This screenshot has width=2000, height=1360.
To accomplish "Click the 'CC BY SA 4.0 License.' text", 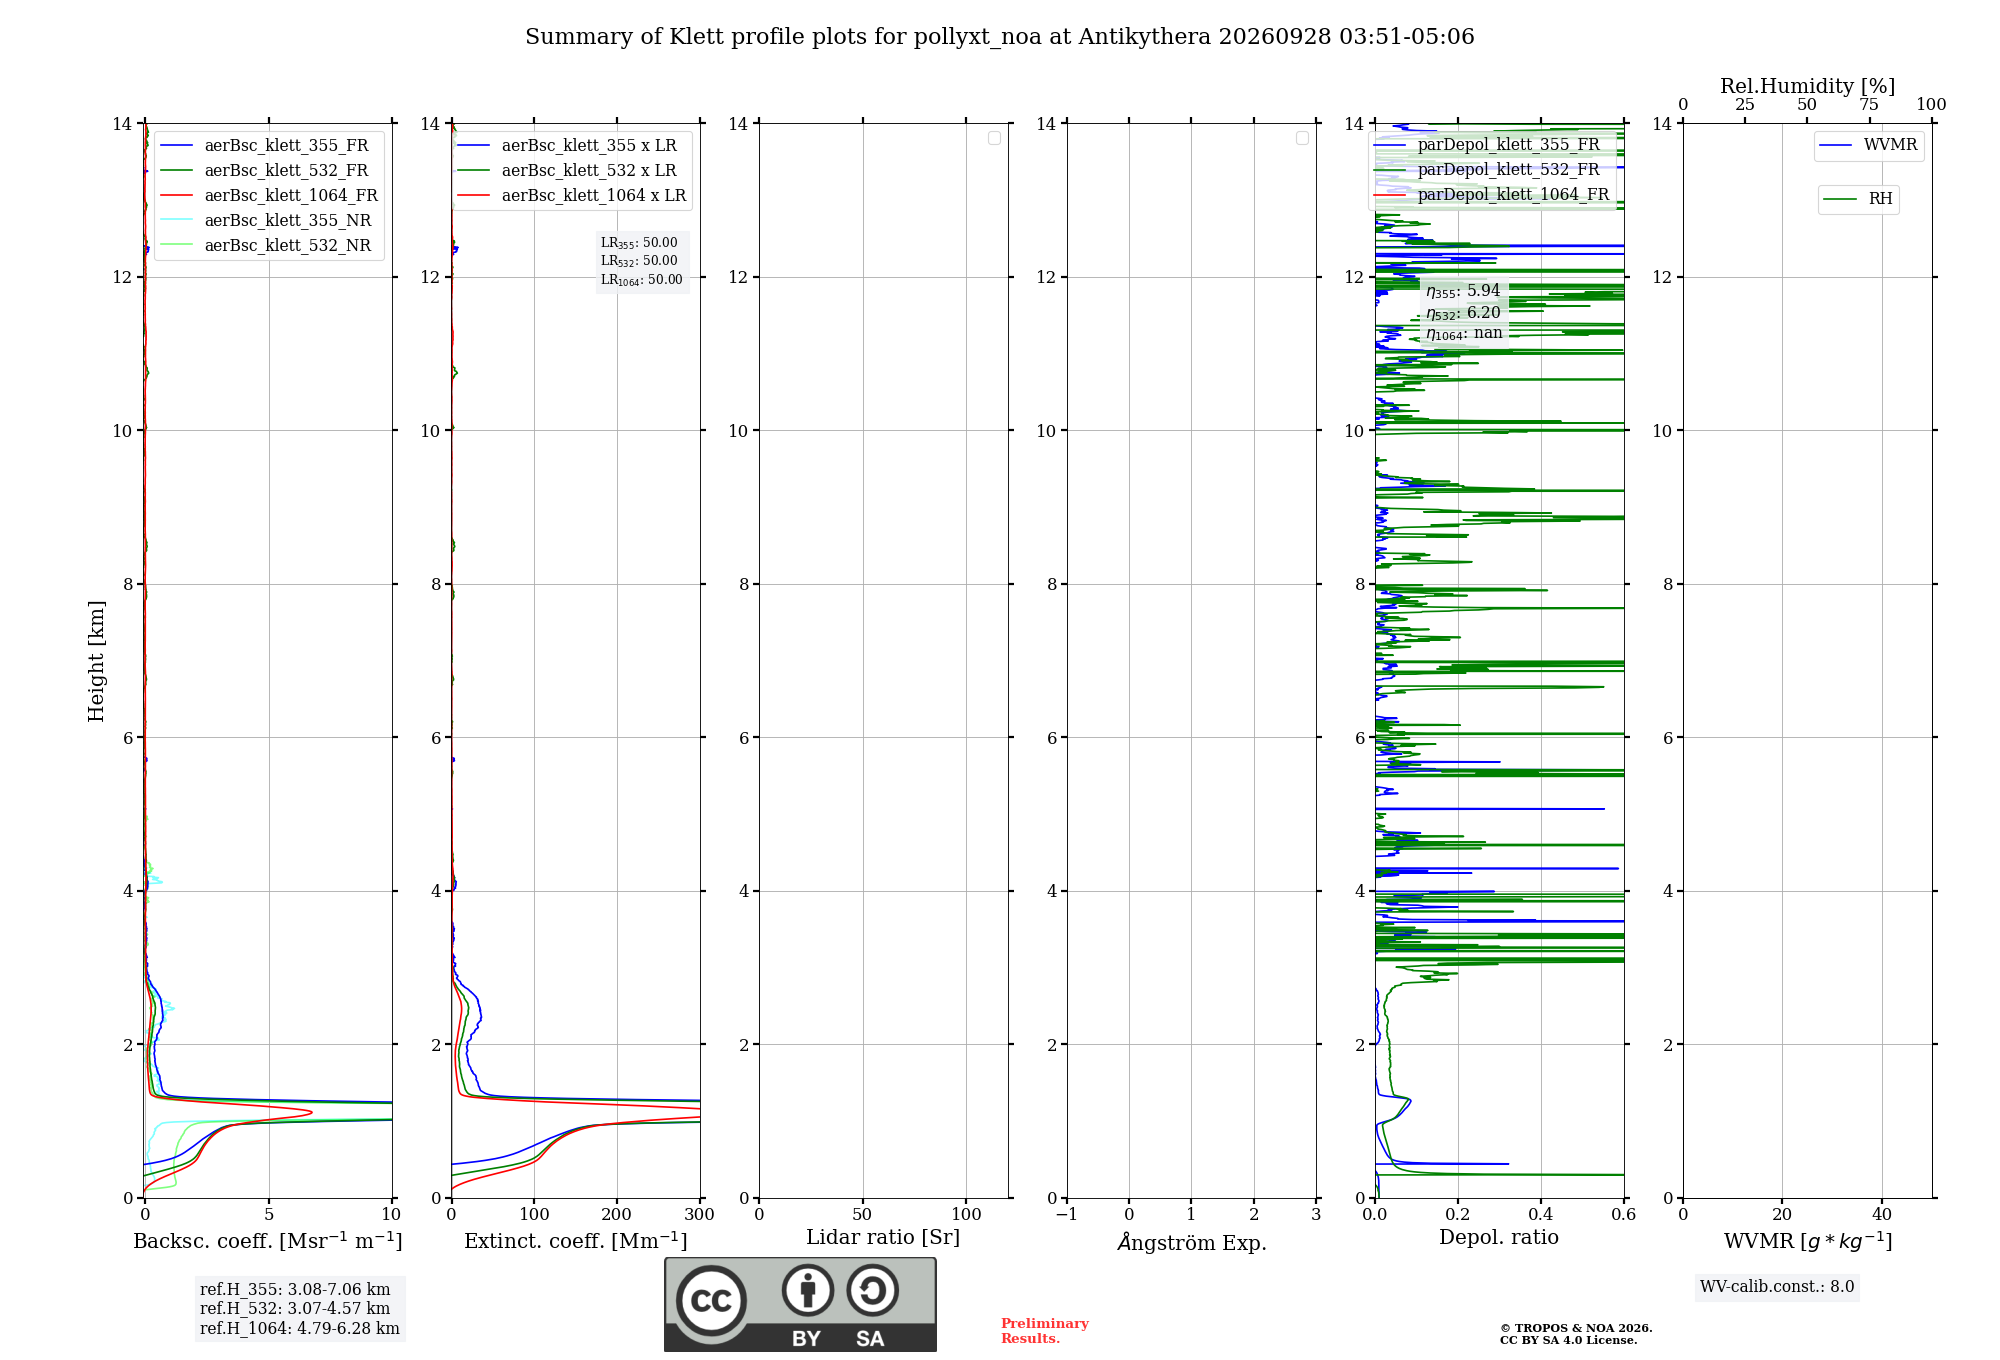I will coord(1569,1340).
